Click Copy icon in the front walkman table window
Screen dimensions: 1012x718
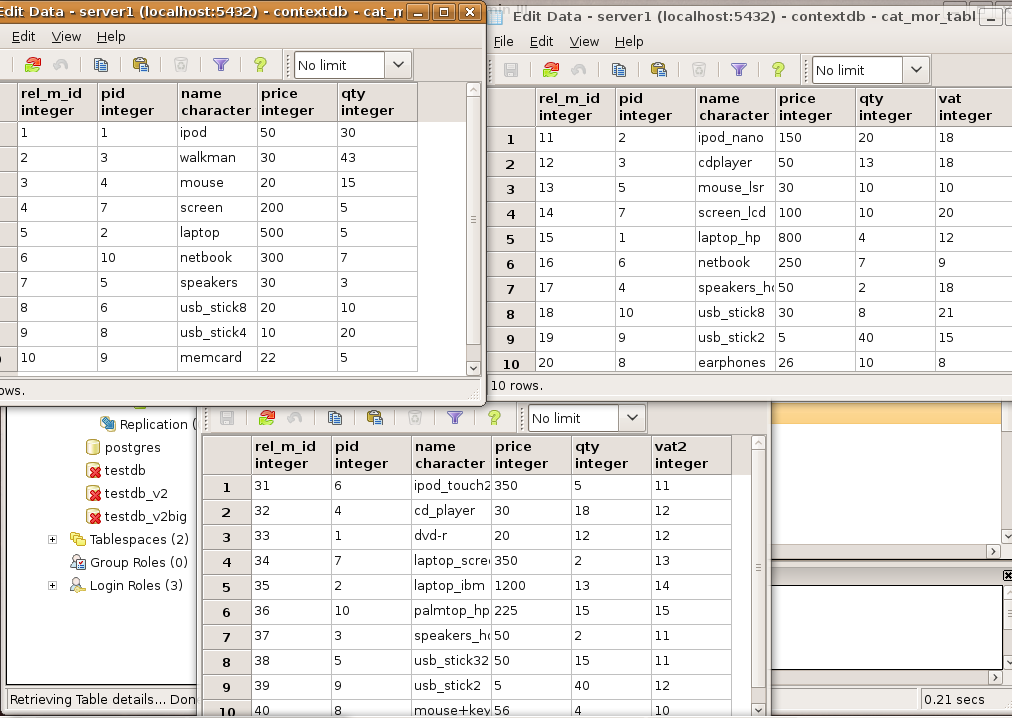[101, 65]
